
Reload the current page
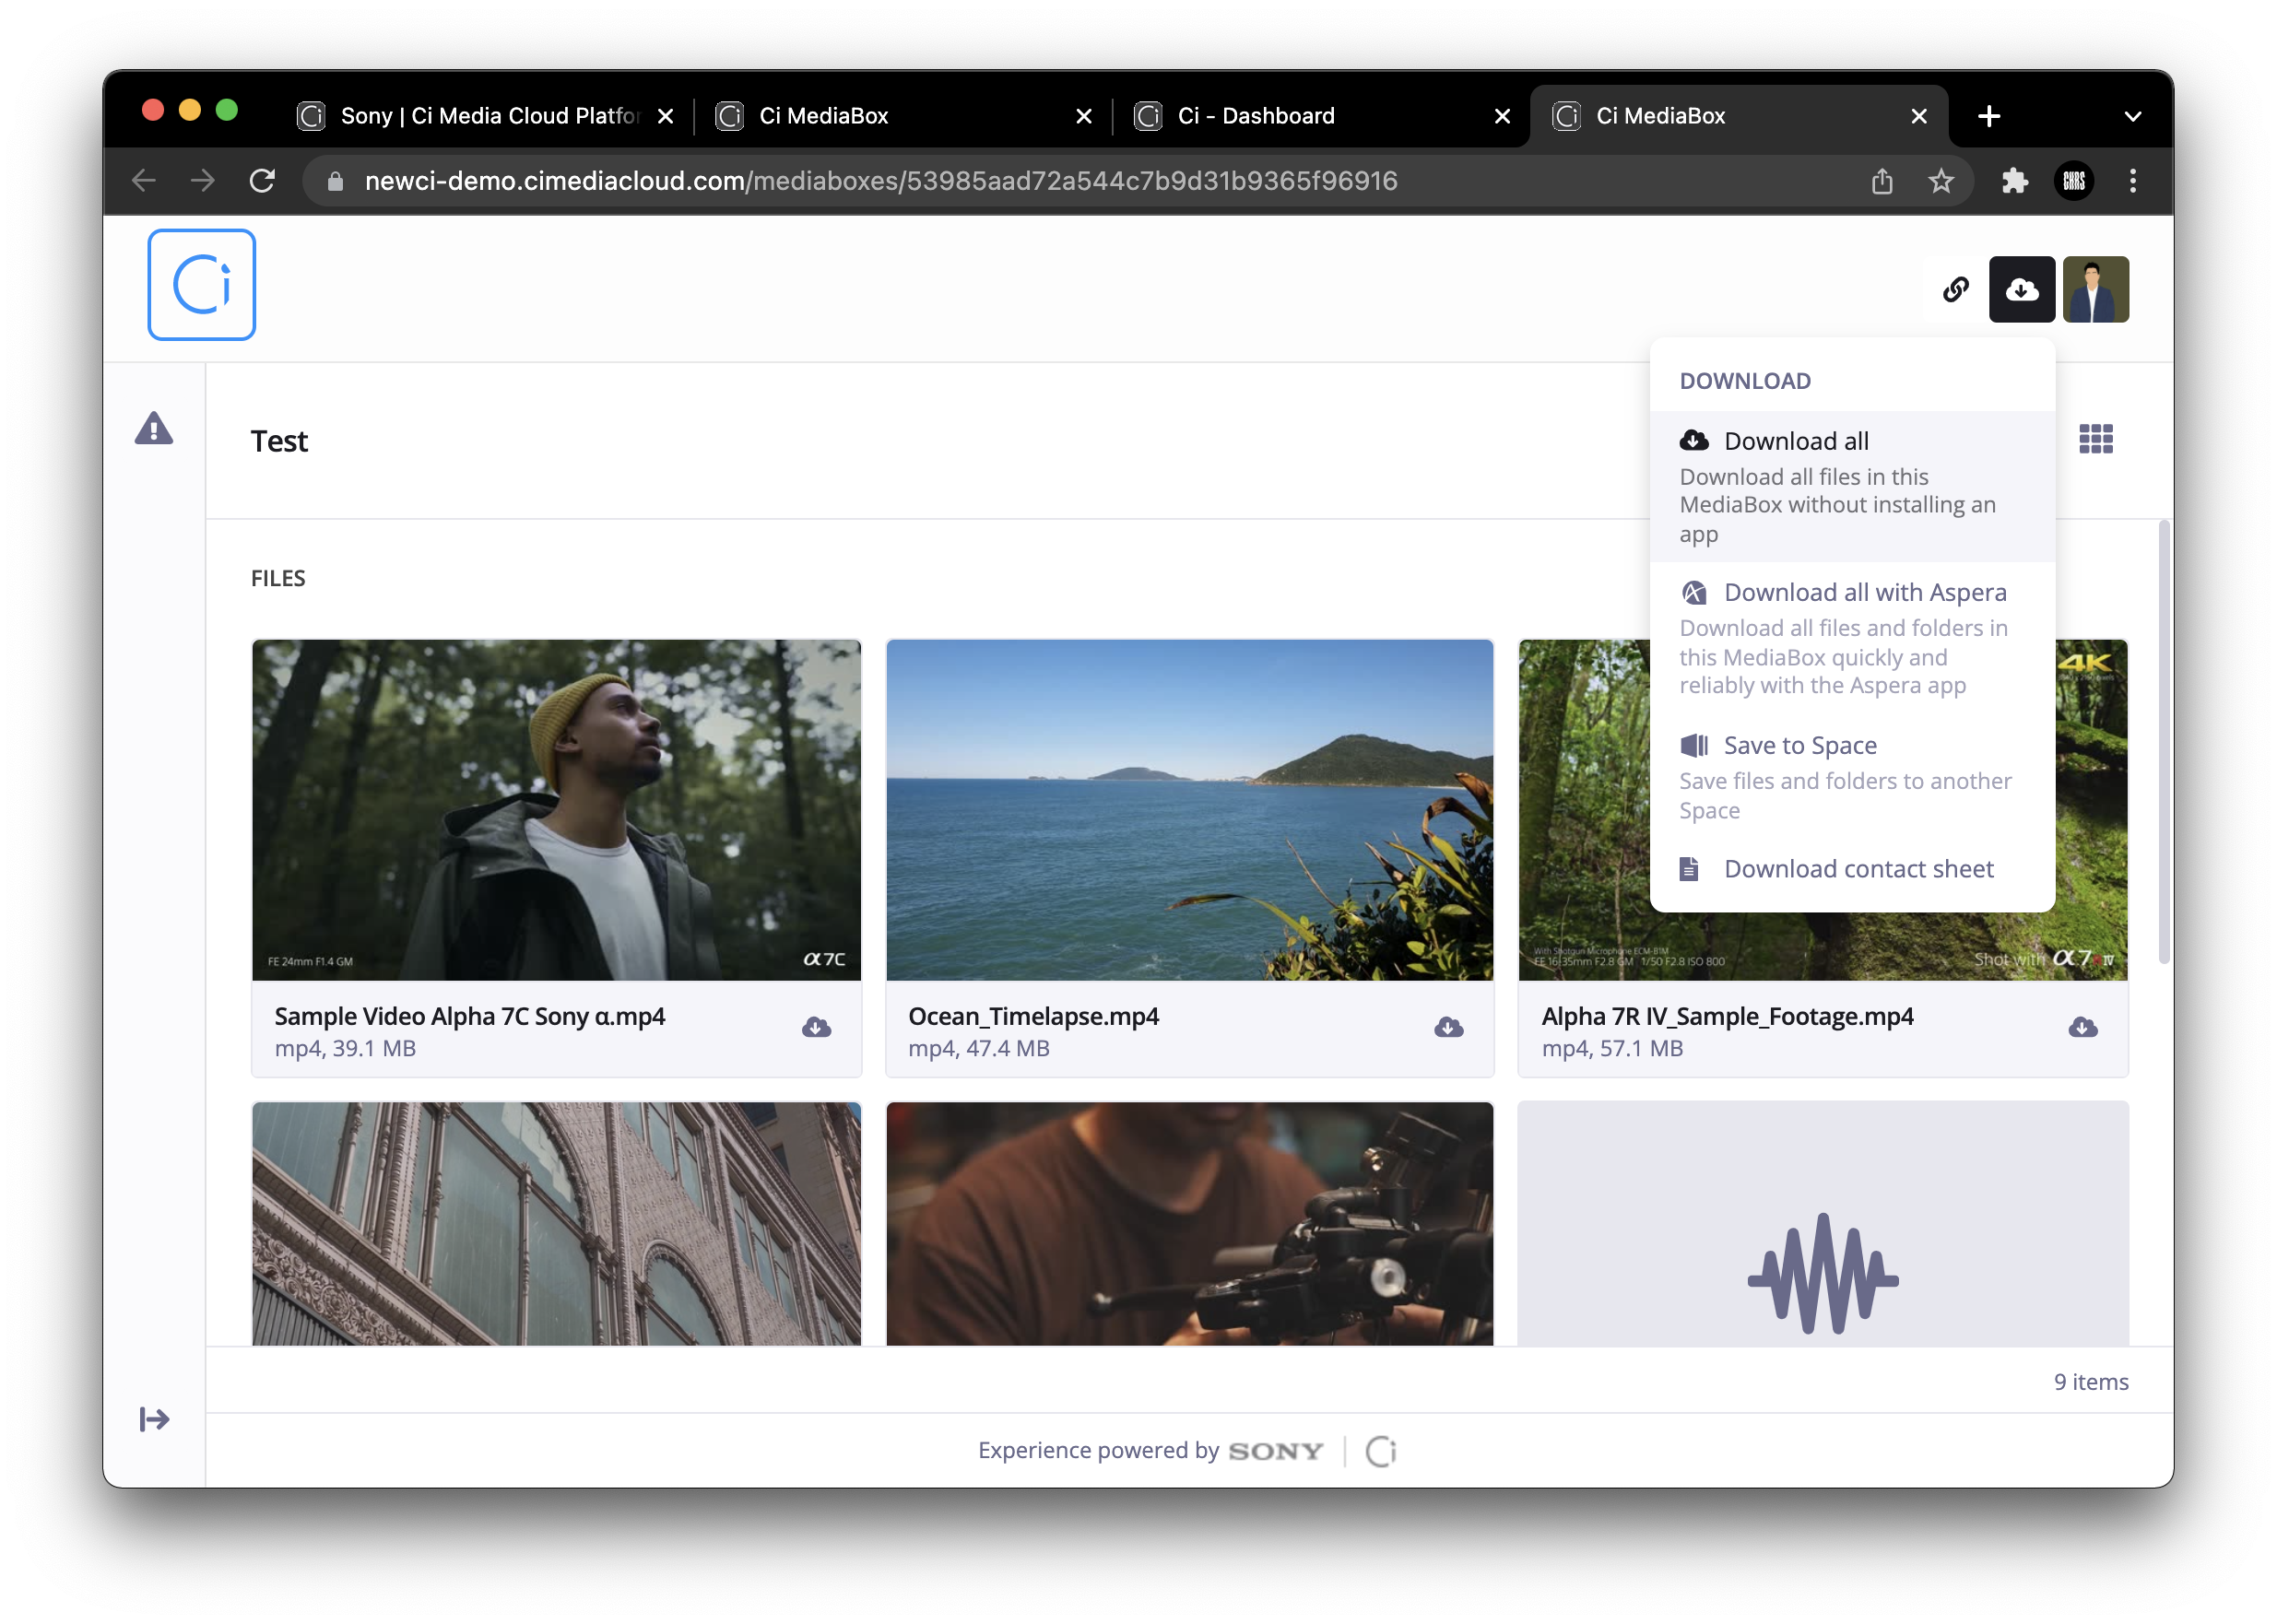(262, 181)
